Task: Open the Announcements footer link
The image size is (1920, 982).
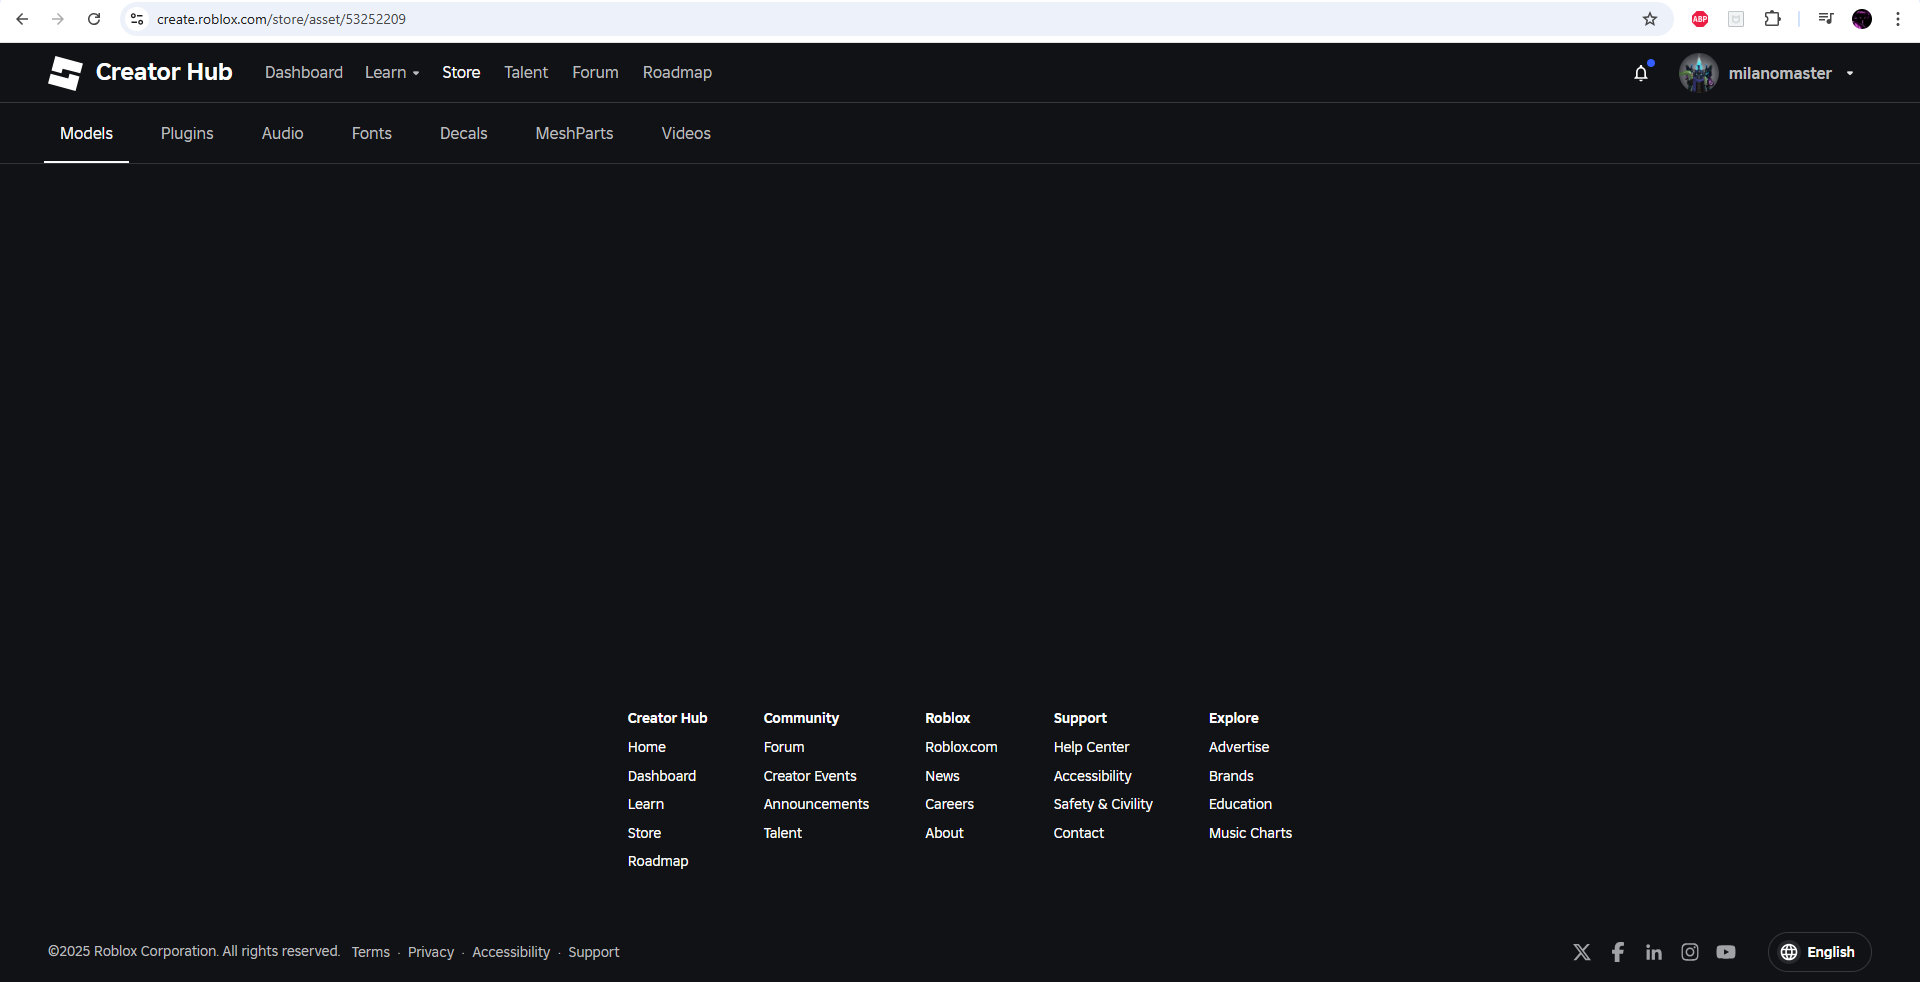Action: (x=816, y=804)
